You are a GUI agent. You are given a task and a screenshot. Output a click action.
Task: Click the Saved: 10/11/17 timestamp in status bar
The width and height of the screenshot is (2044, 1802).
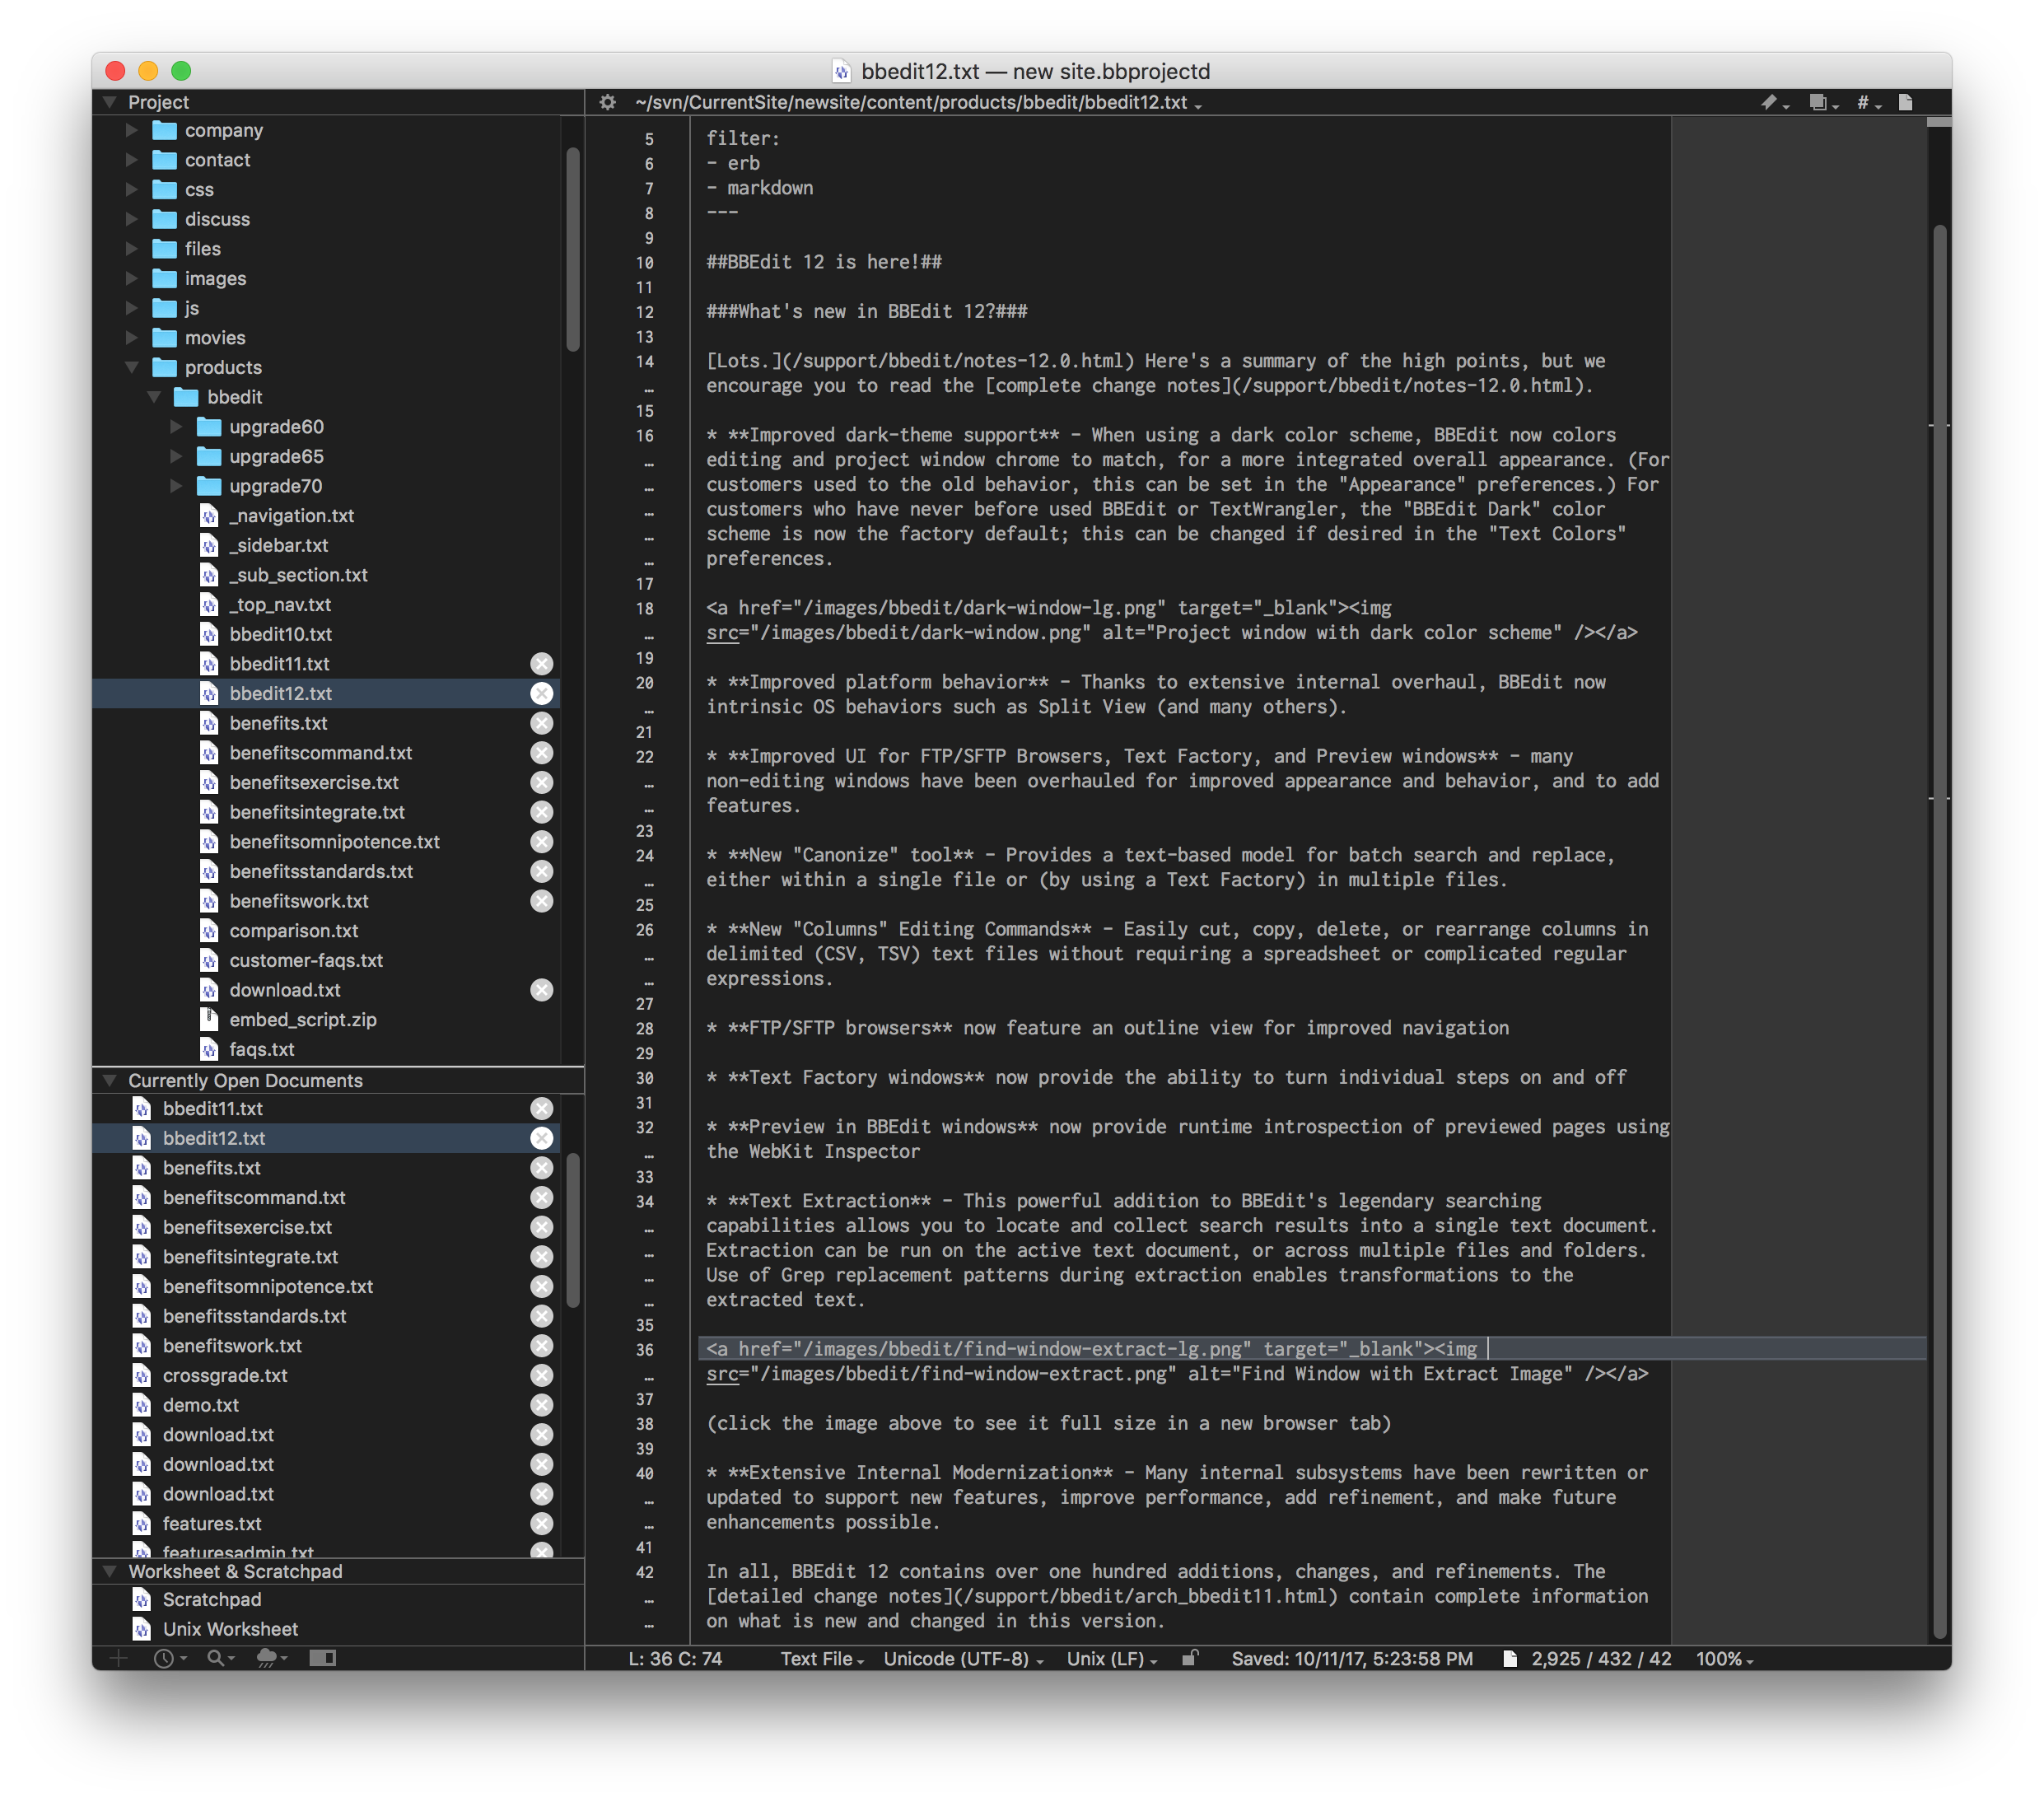point(1352,1659)
